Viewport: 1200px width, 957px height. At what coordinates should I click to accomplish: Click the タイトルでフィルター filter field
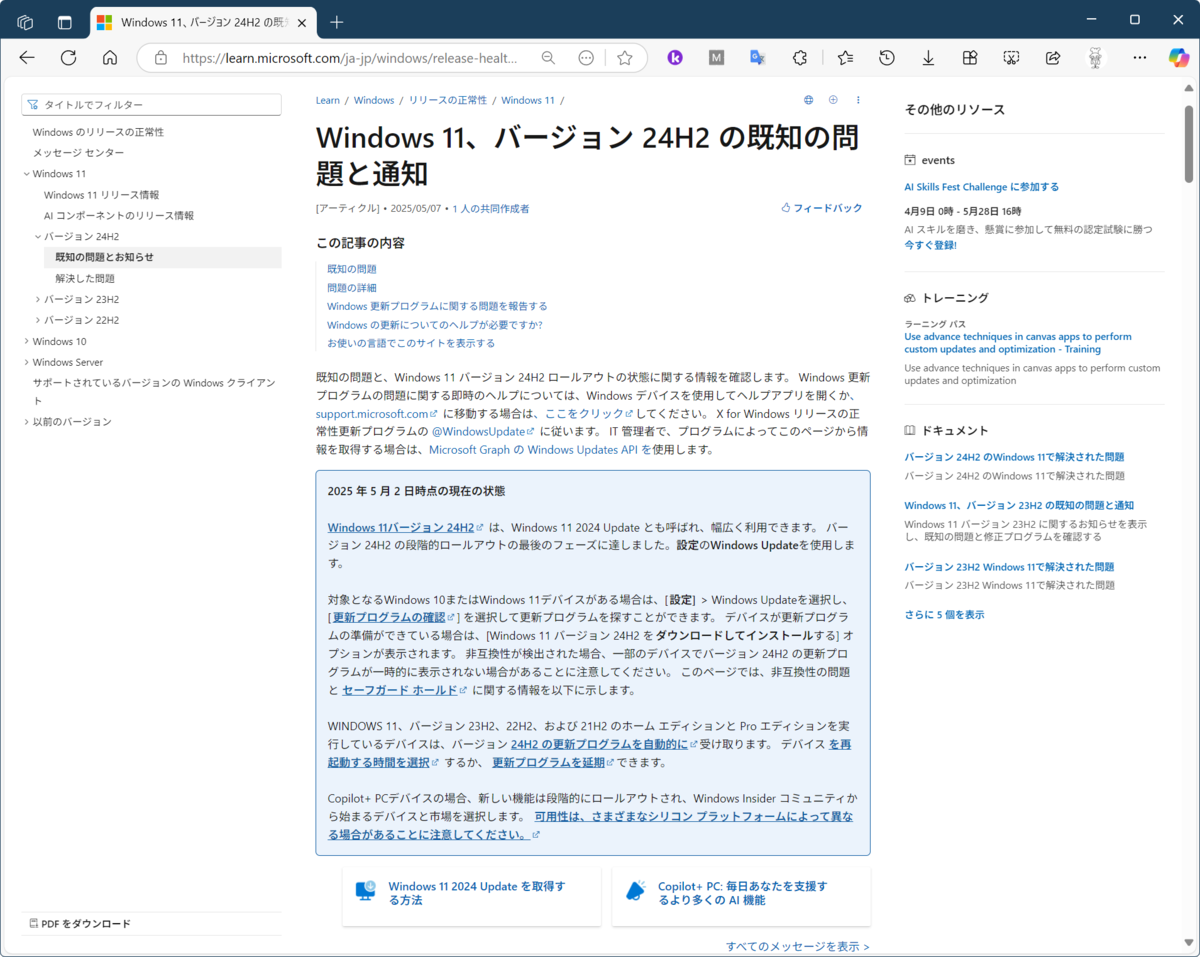(150, 104)
